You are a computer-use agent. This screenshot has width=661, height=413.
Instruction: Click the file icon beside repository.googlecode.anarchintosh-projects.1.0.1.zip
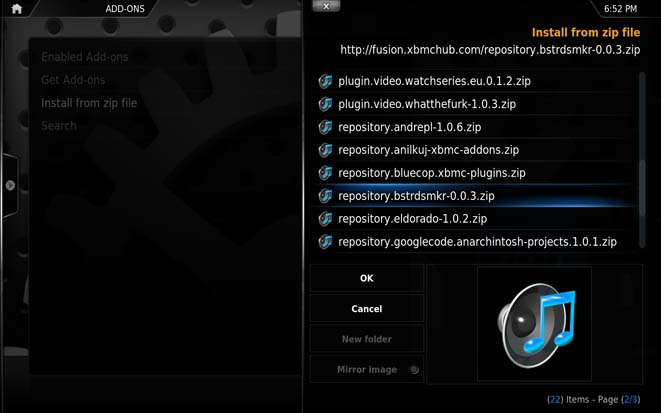[x=325, y=241]
